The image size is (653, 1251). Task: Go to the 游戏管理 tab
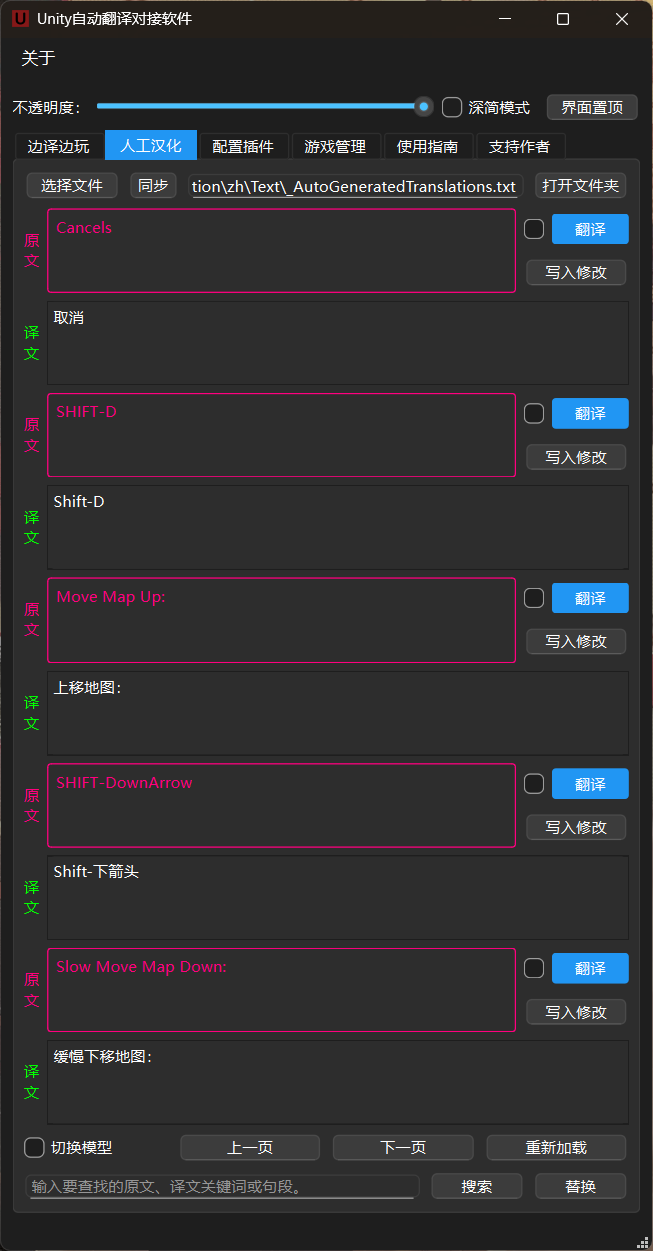click(x=335, y=146)
